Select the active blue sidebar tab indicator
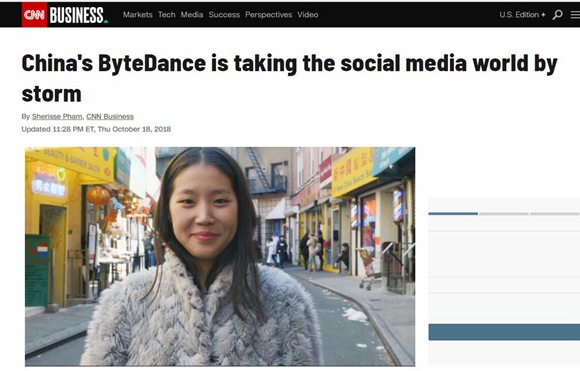The width and height of the screenshot is (580, 371). coord(453,213)
